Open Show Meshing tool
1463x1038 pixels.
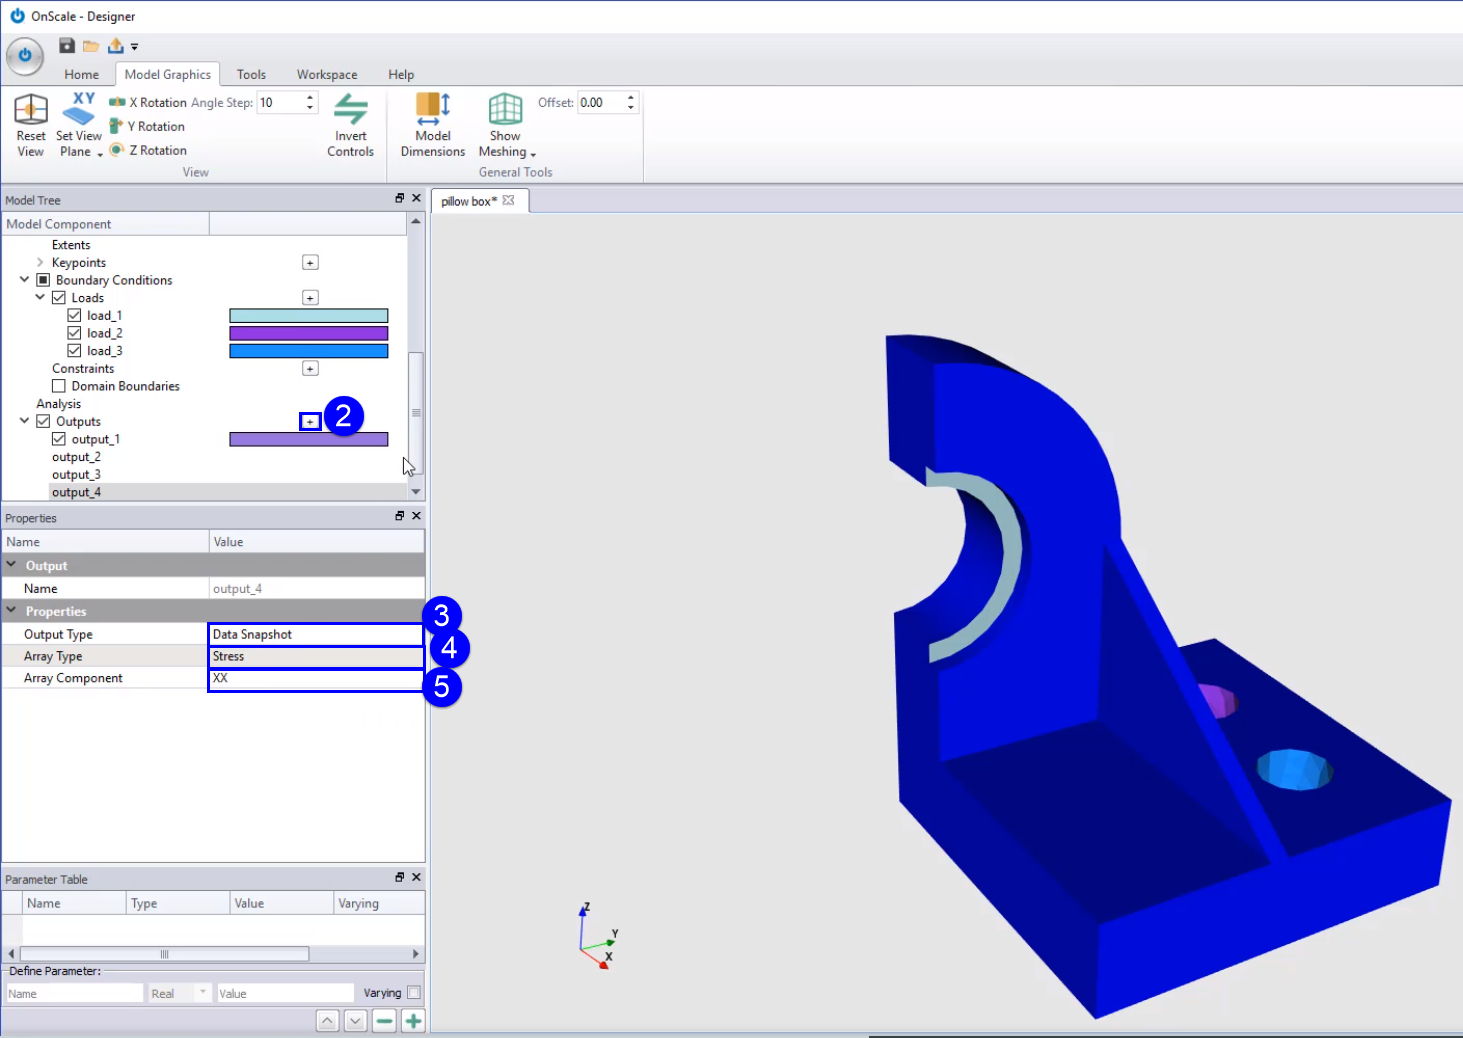507,125
